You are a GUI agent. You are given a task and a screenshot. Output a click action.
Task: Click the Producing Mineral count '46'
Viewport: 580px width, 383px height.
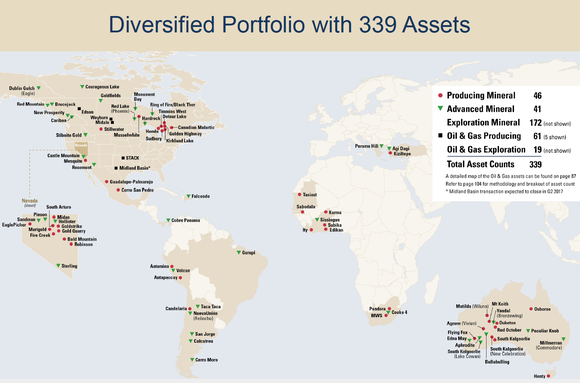coord(537,95)
